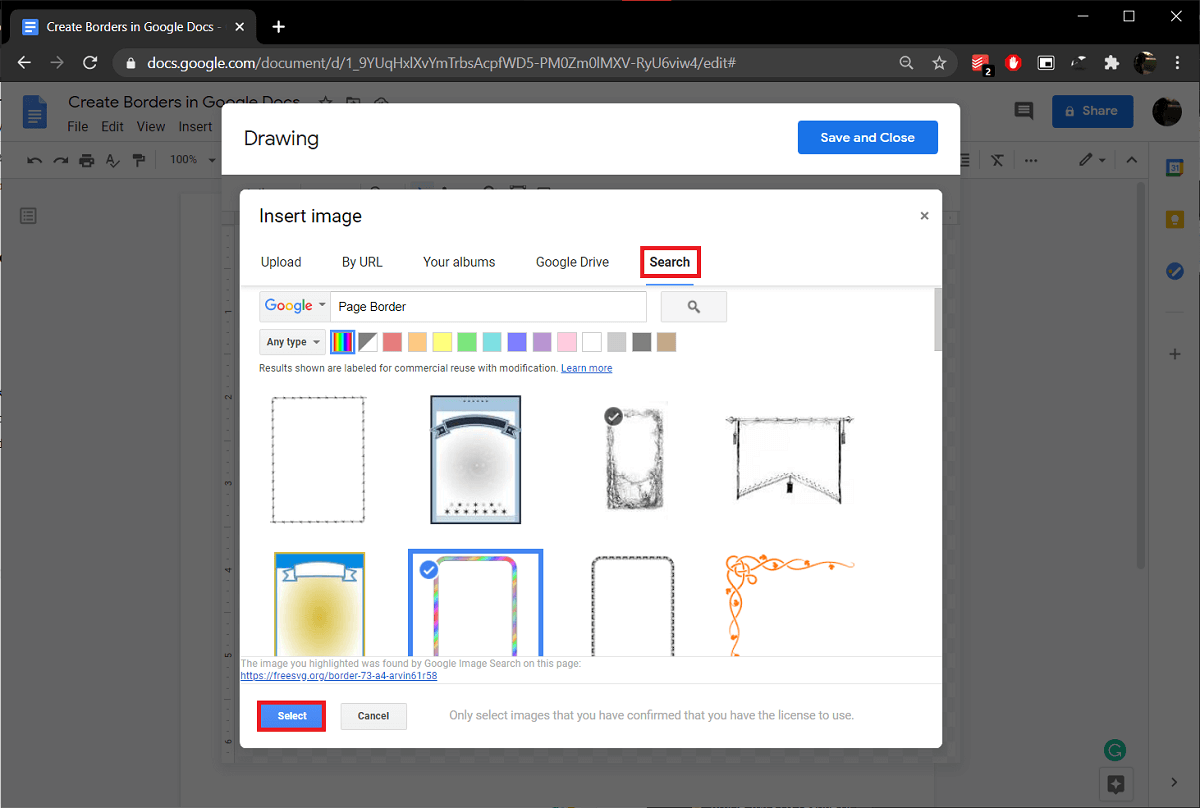
Task: Open the Learn more link
Action: 586,368
